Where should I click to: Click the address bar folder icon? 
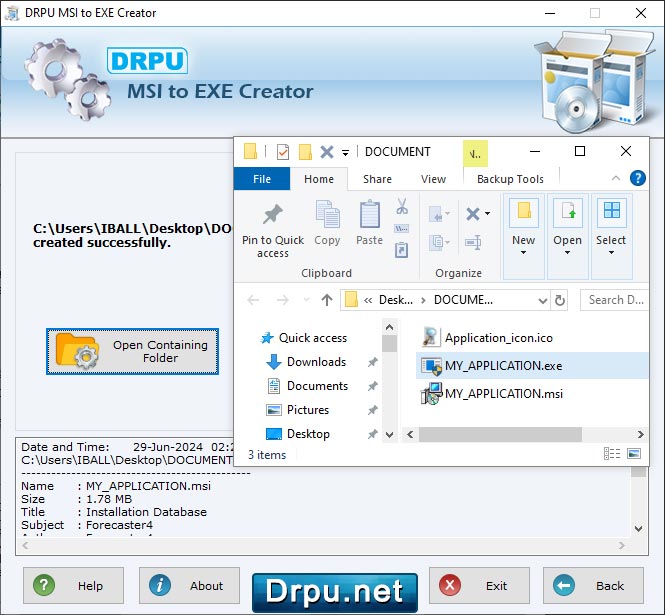coord(351,300)
